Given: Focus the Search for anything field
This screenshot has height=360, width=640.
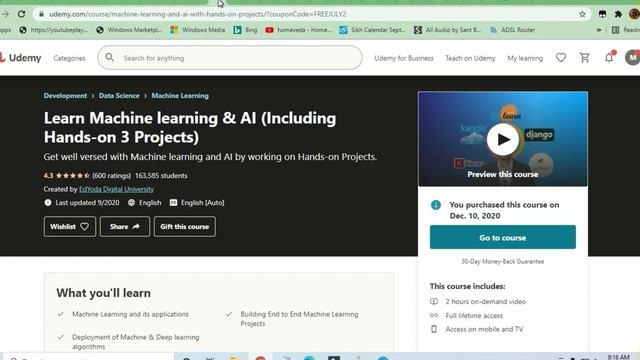Looking at the screenshot, I should click(x=230, y=58).
